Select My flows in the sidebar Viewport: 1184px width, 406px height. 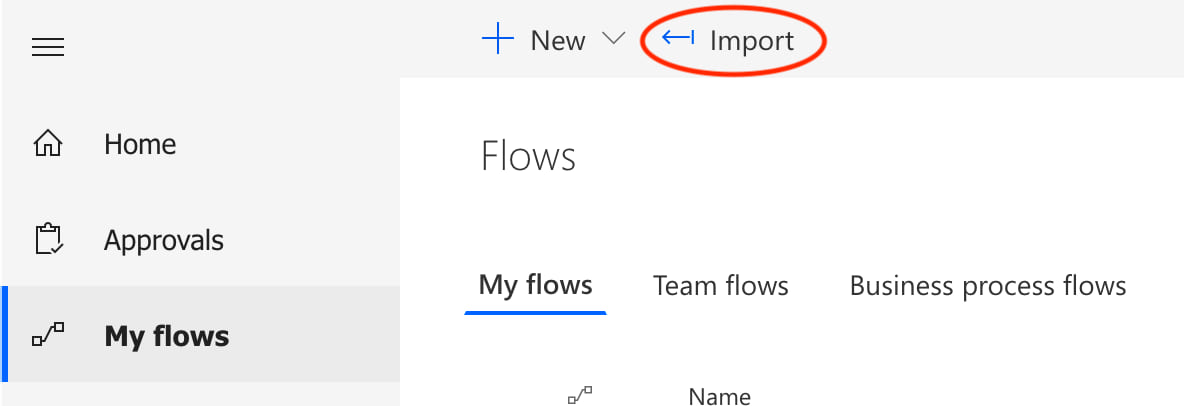(x=166, y=337)
